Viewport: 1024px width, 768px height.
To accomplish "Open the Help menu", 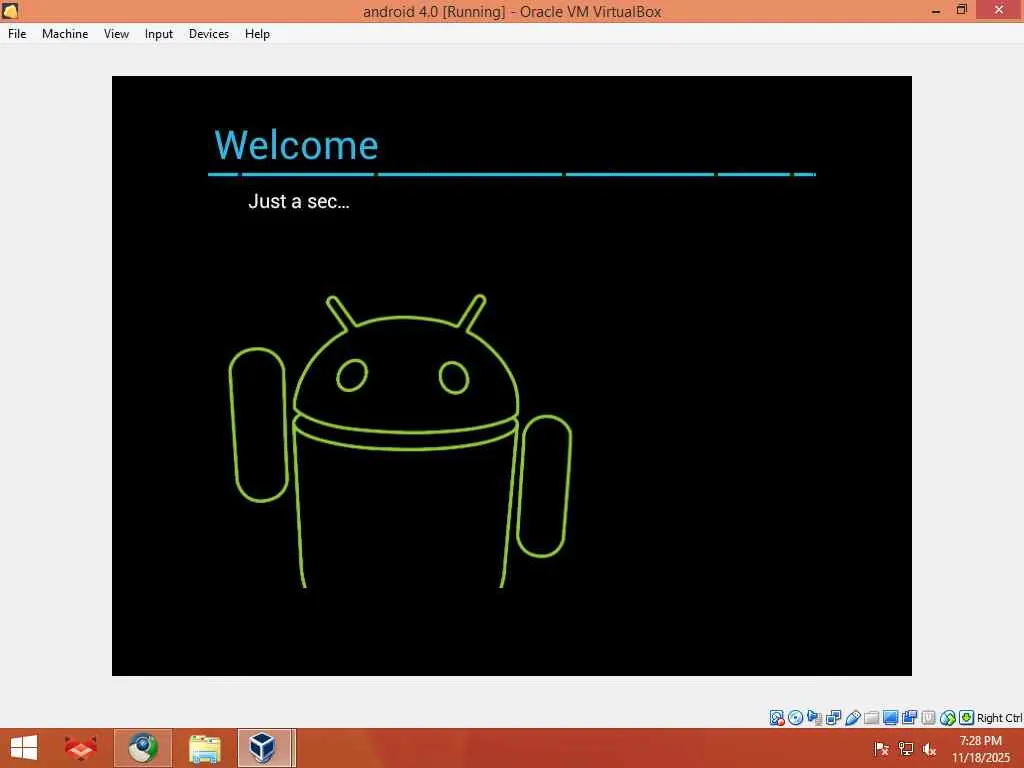I will pos(257,34).
